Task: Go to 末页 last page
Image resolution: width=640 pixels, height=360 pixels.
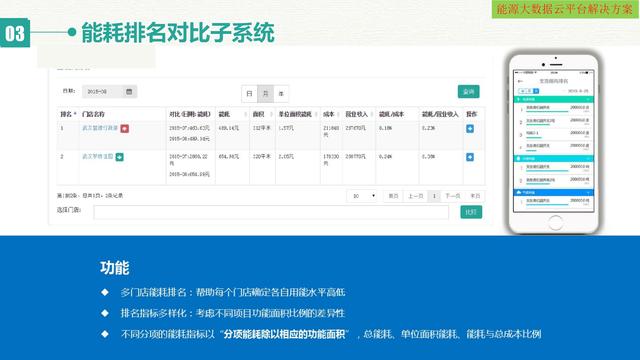Action: pyautogui.click(x=475, y=196)
